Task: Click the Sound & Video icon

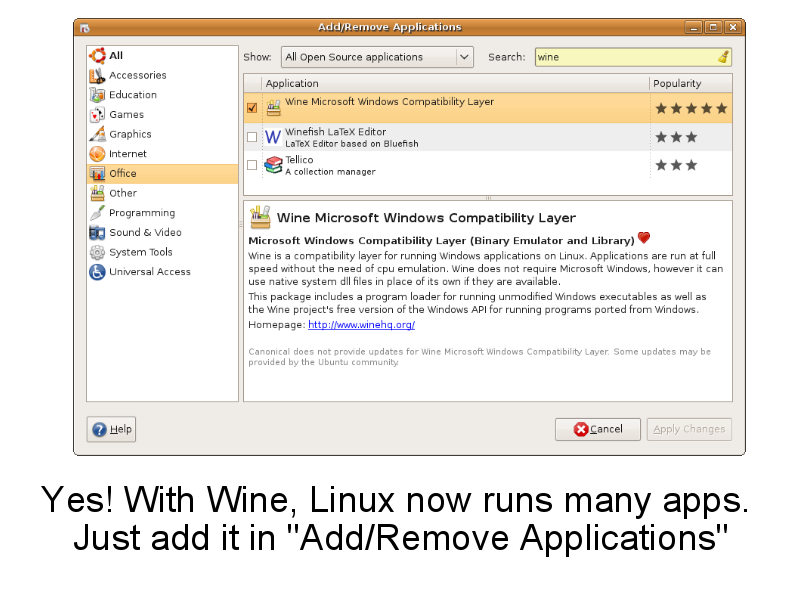Action: pyautogui.click(x=97, y=233)
